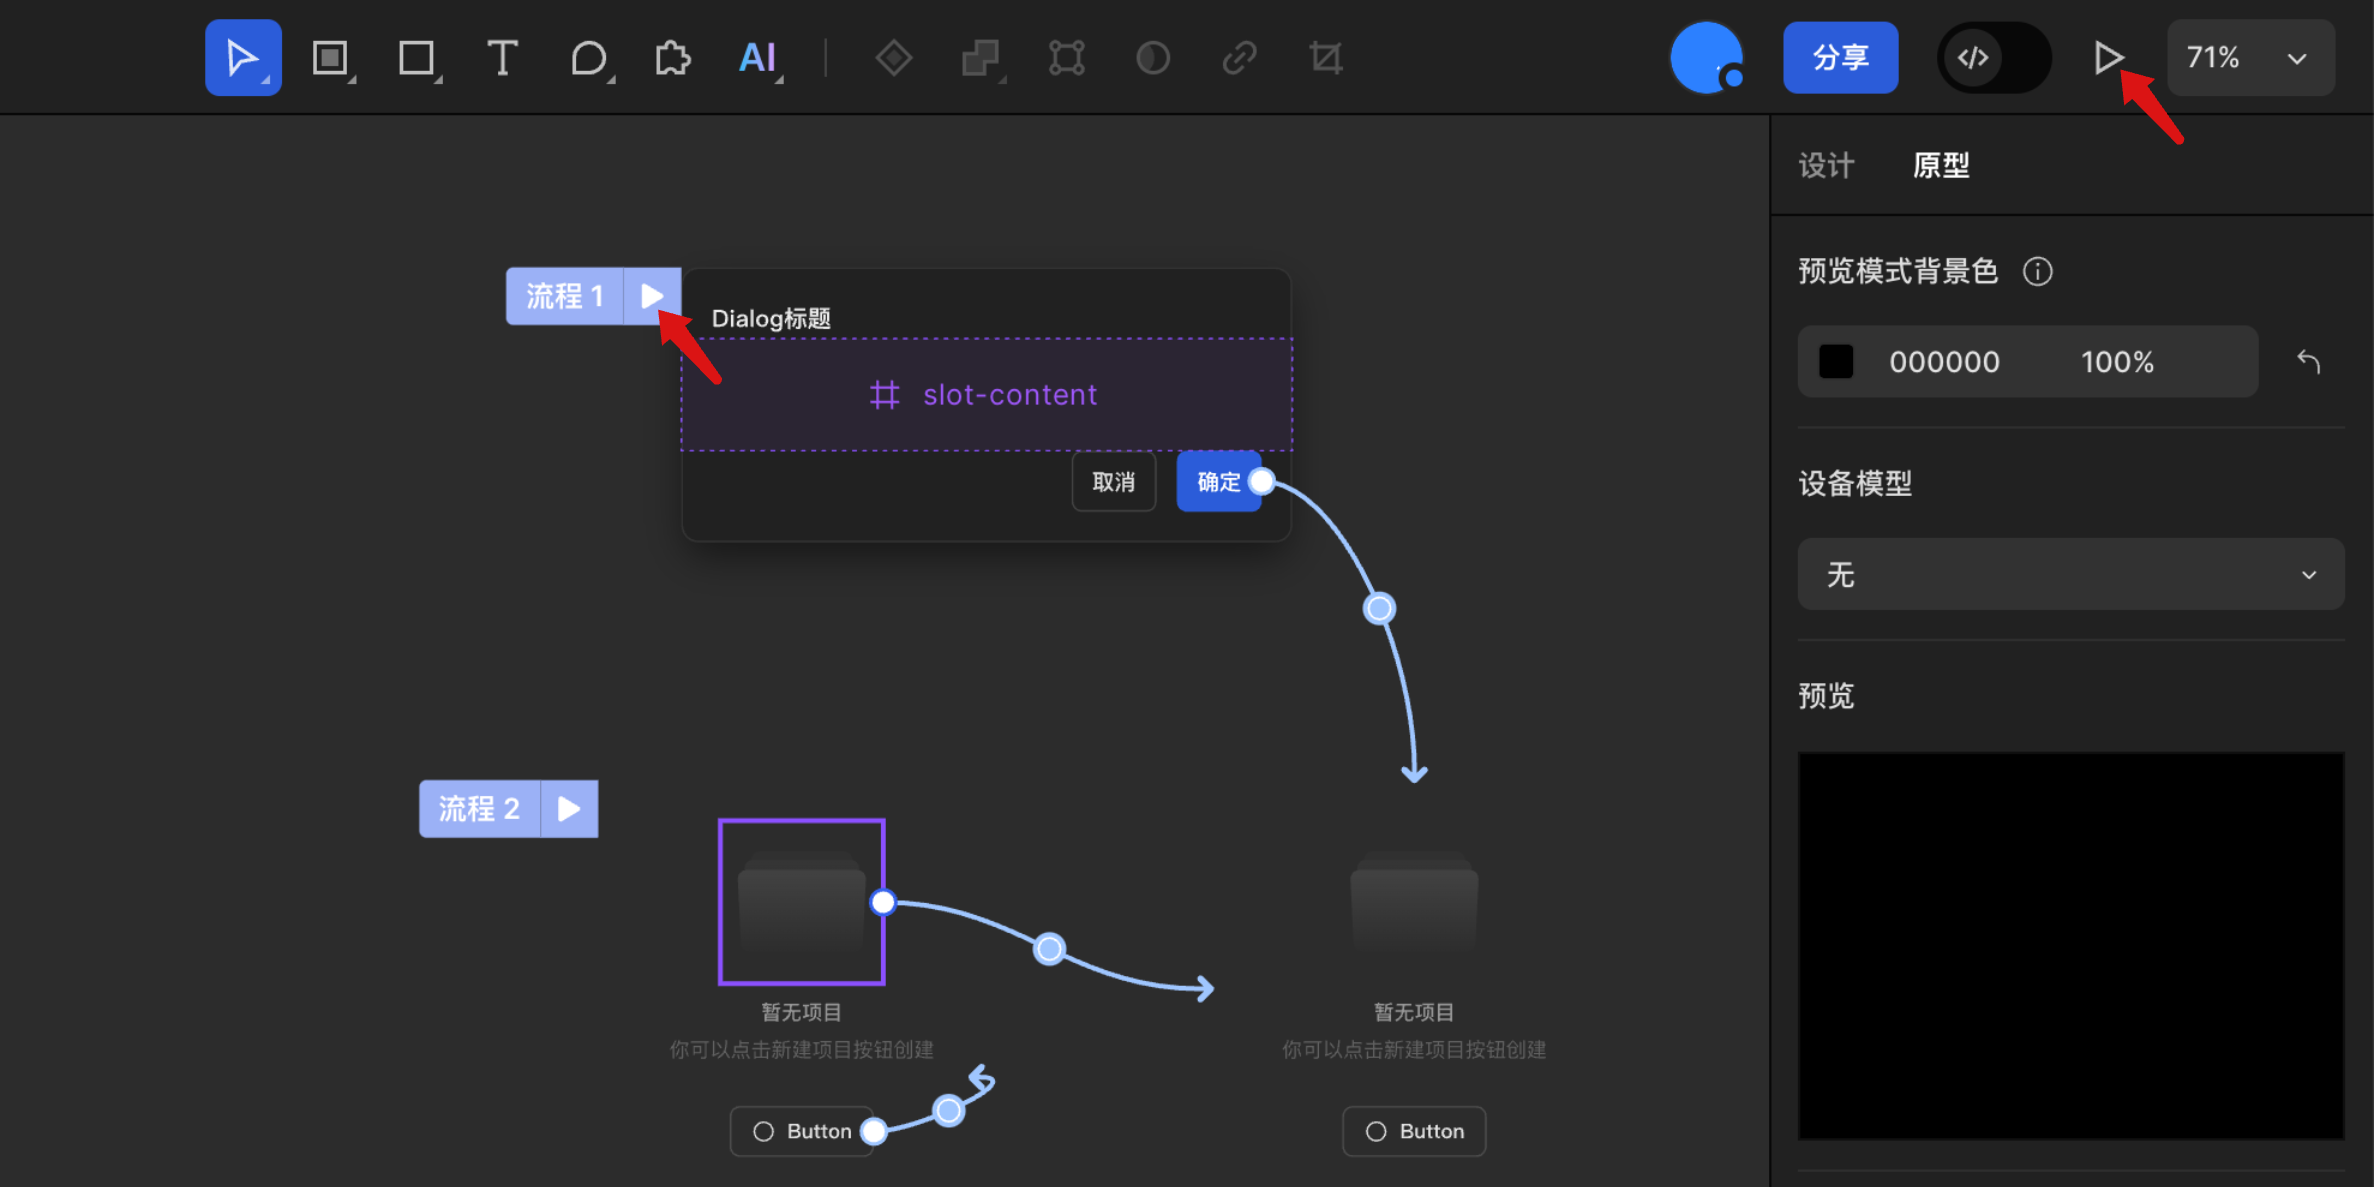Click the 分享 share button
This screenshot has height=1187, width=2374.
pos(1840,58)
